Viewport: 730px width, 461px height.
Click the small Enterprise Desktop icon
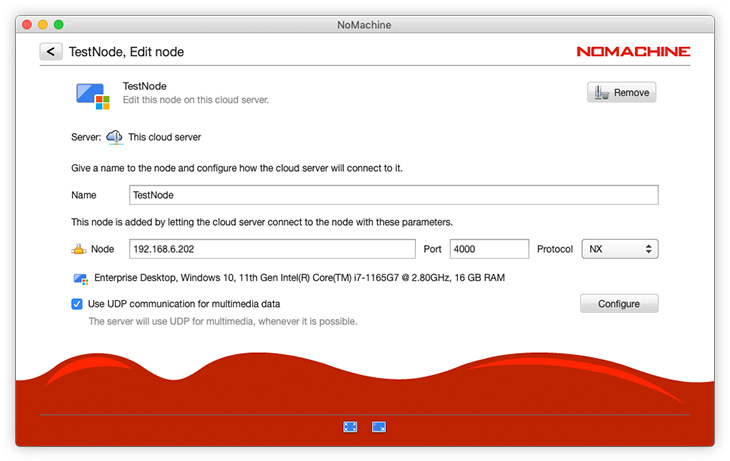point(80,279)
